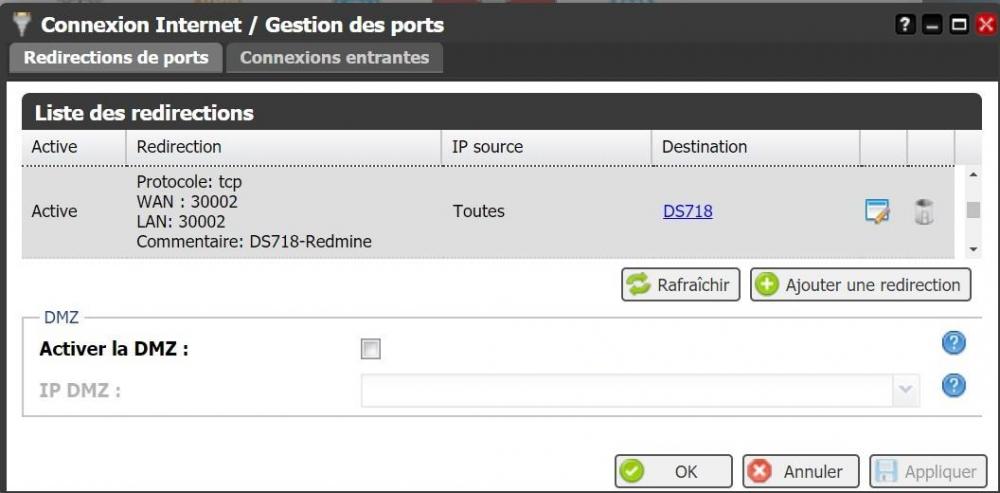The height and width of the screenshot is (493, 1000).
Task: Minimize the Gestion des ports window
Action: click(x=932, y=27)
